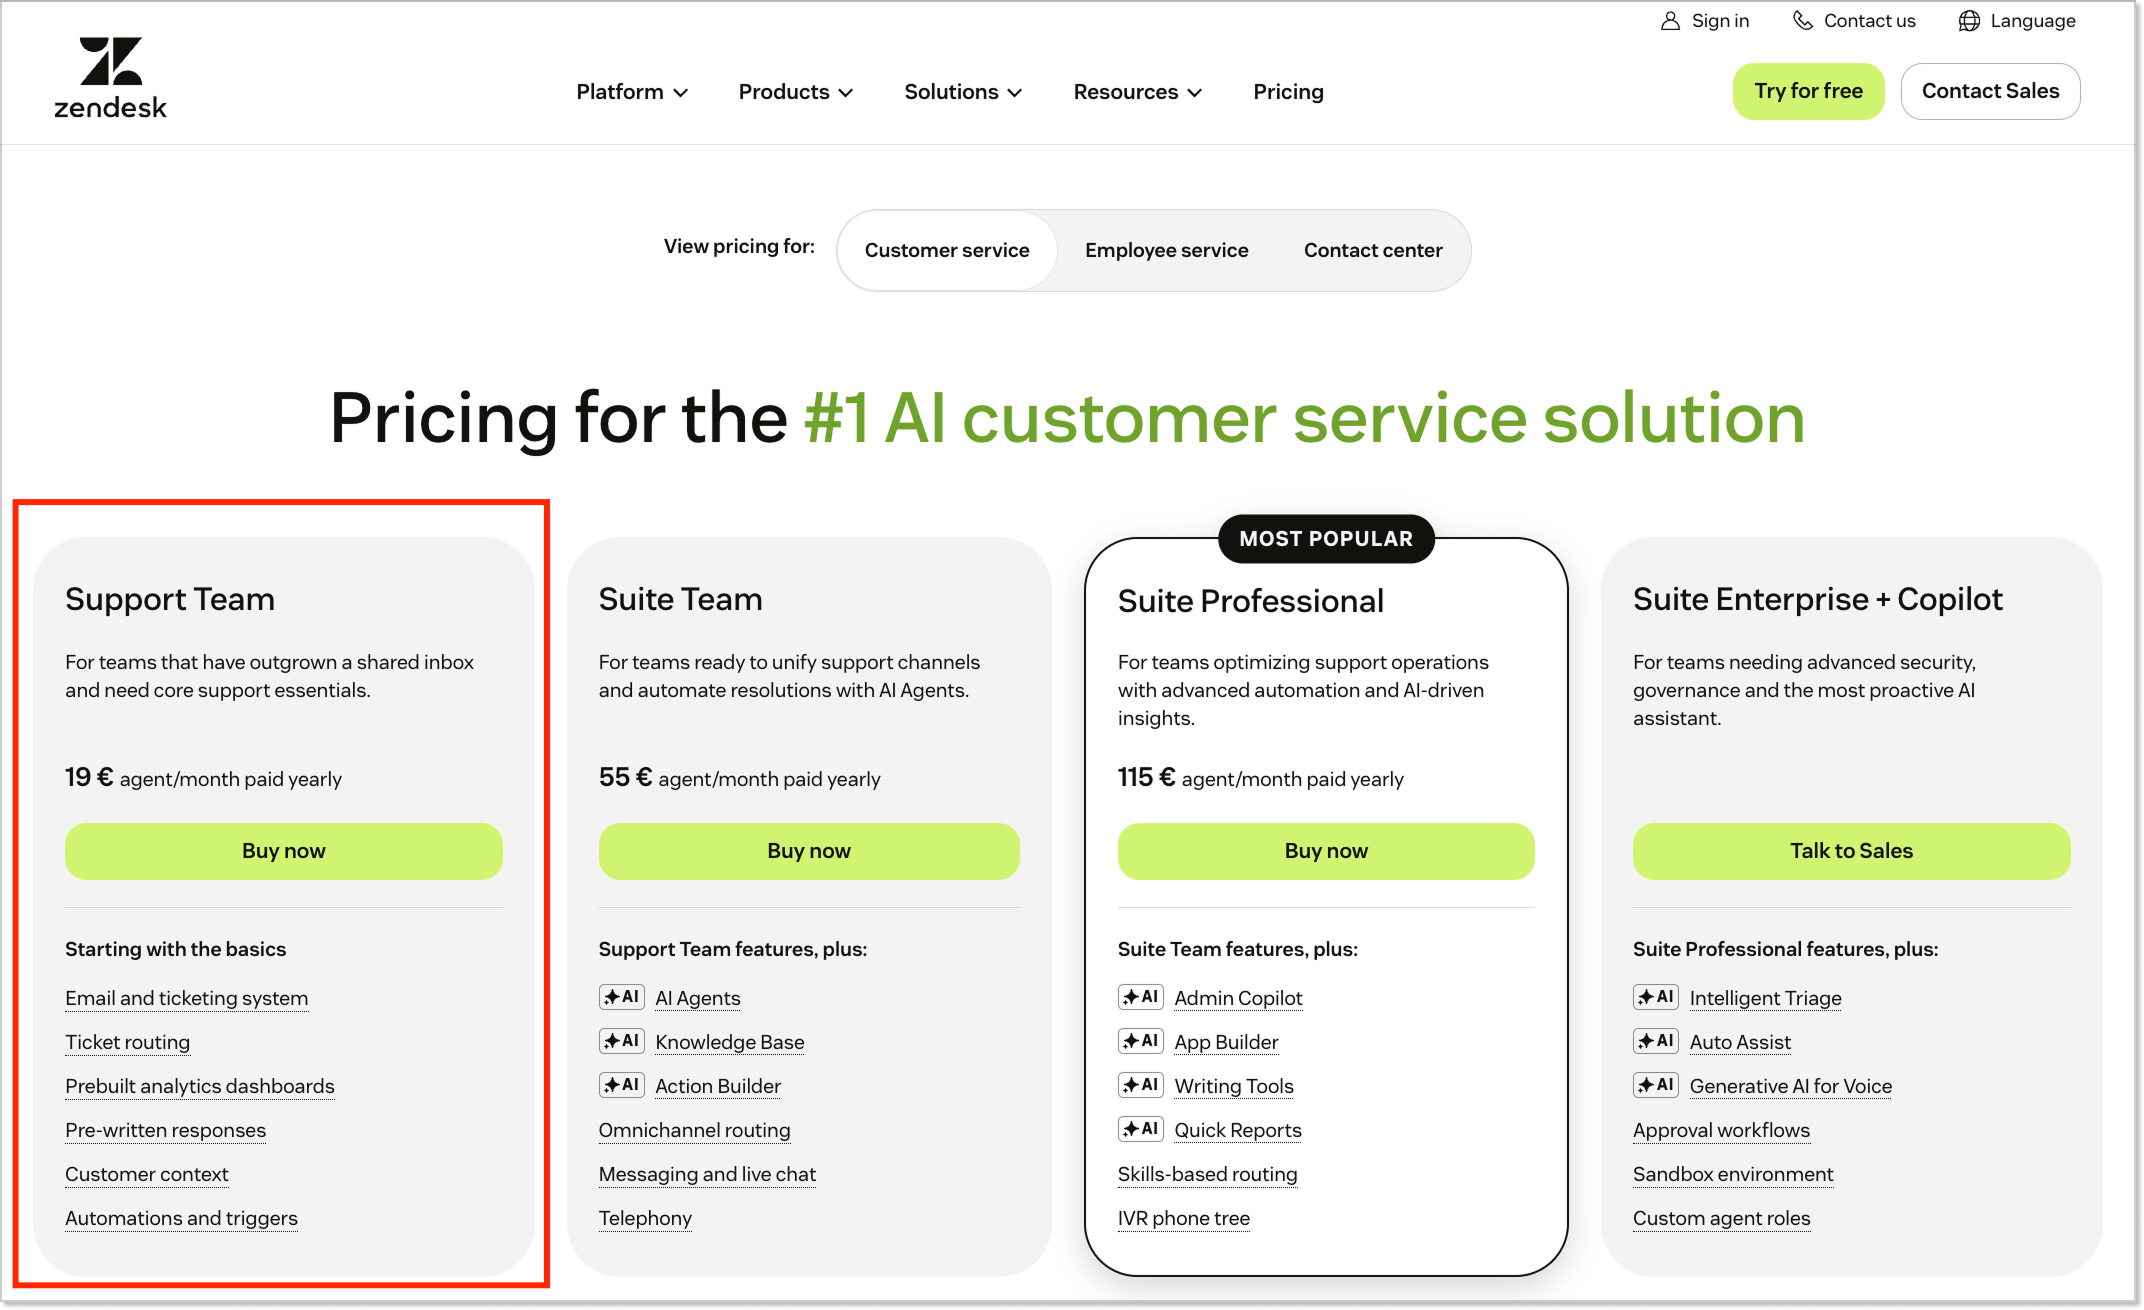
Task: Open Email and ticketing system feature link
Action: click(187, 998)
